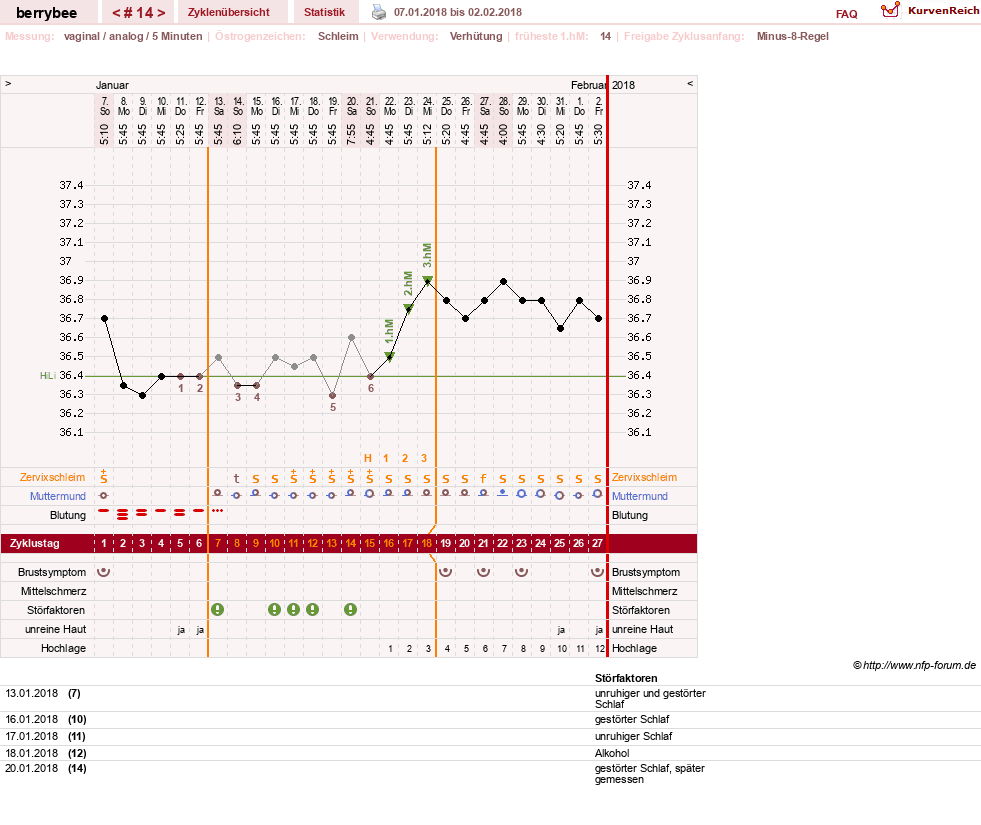Click Muttermund icon on cycle day 27

597,493
